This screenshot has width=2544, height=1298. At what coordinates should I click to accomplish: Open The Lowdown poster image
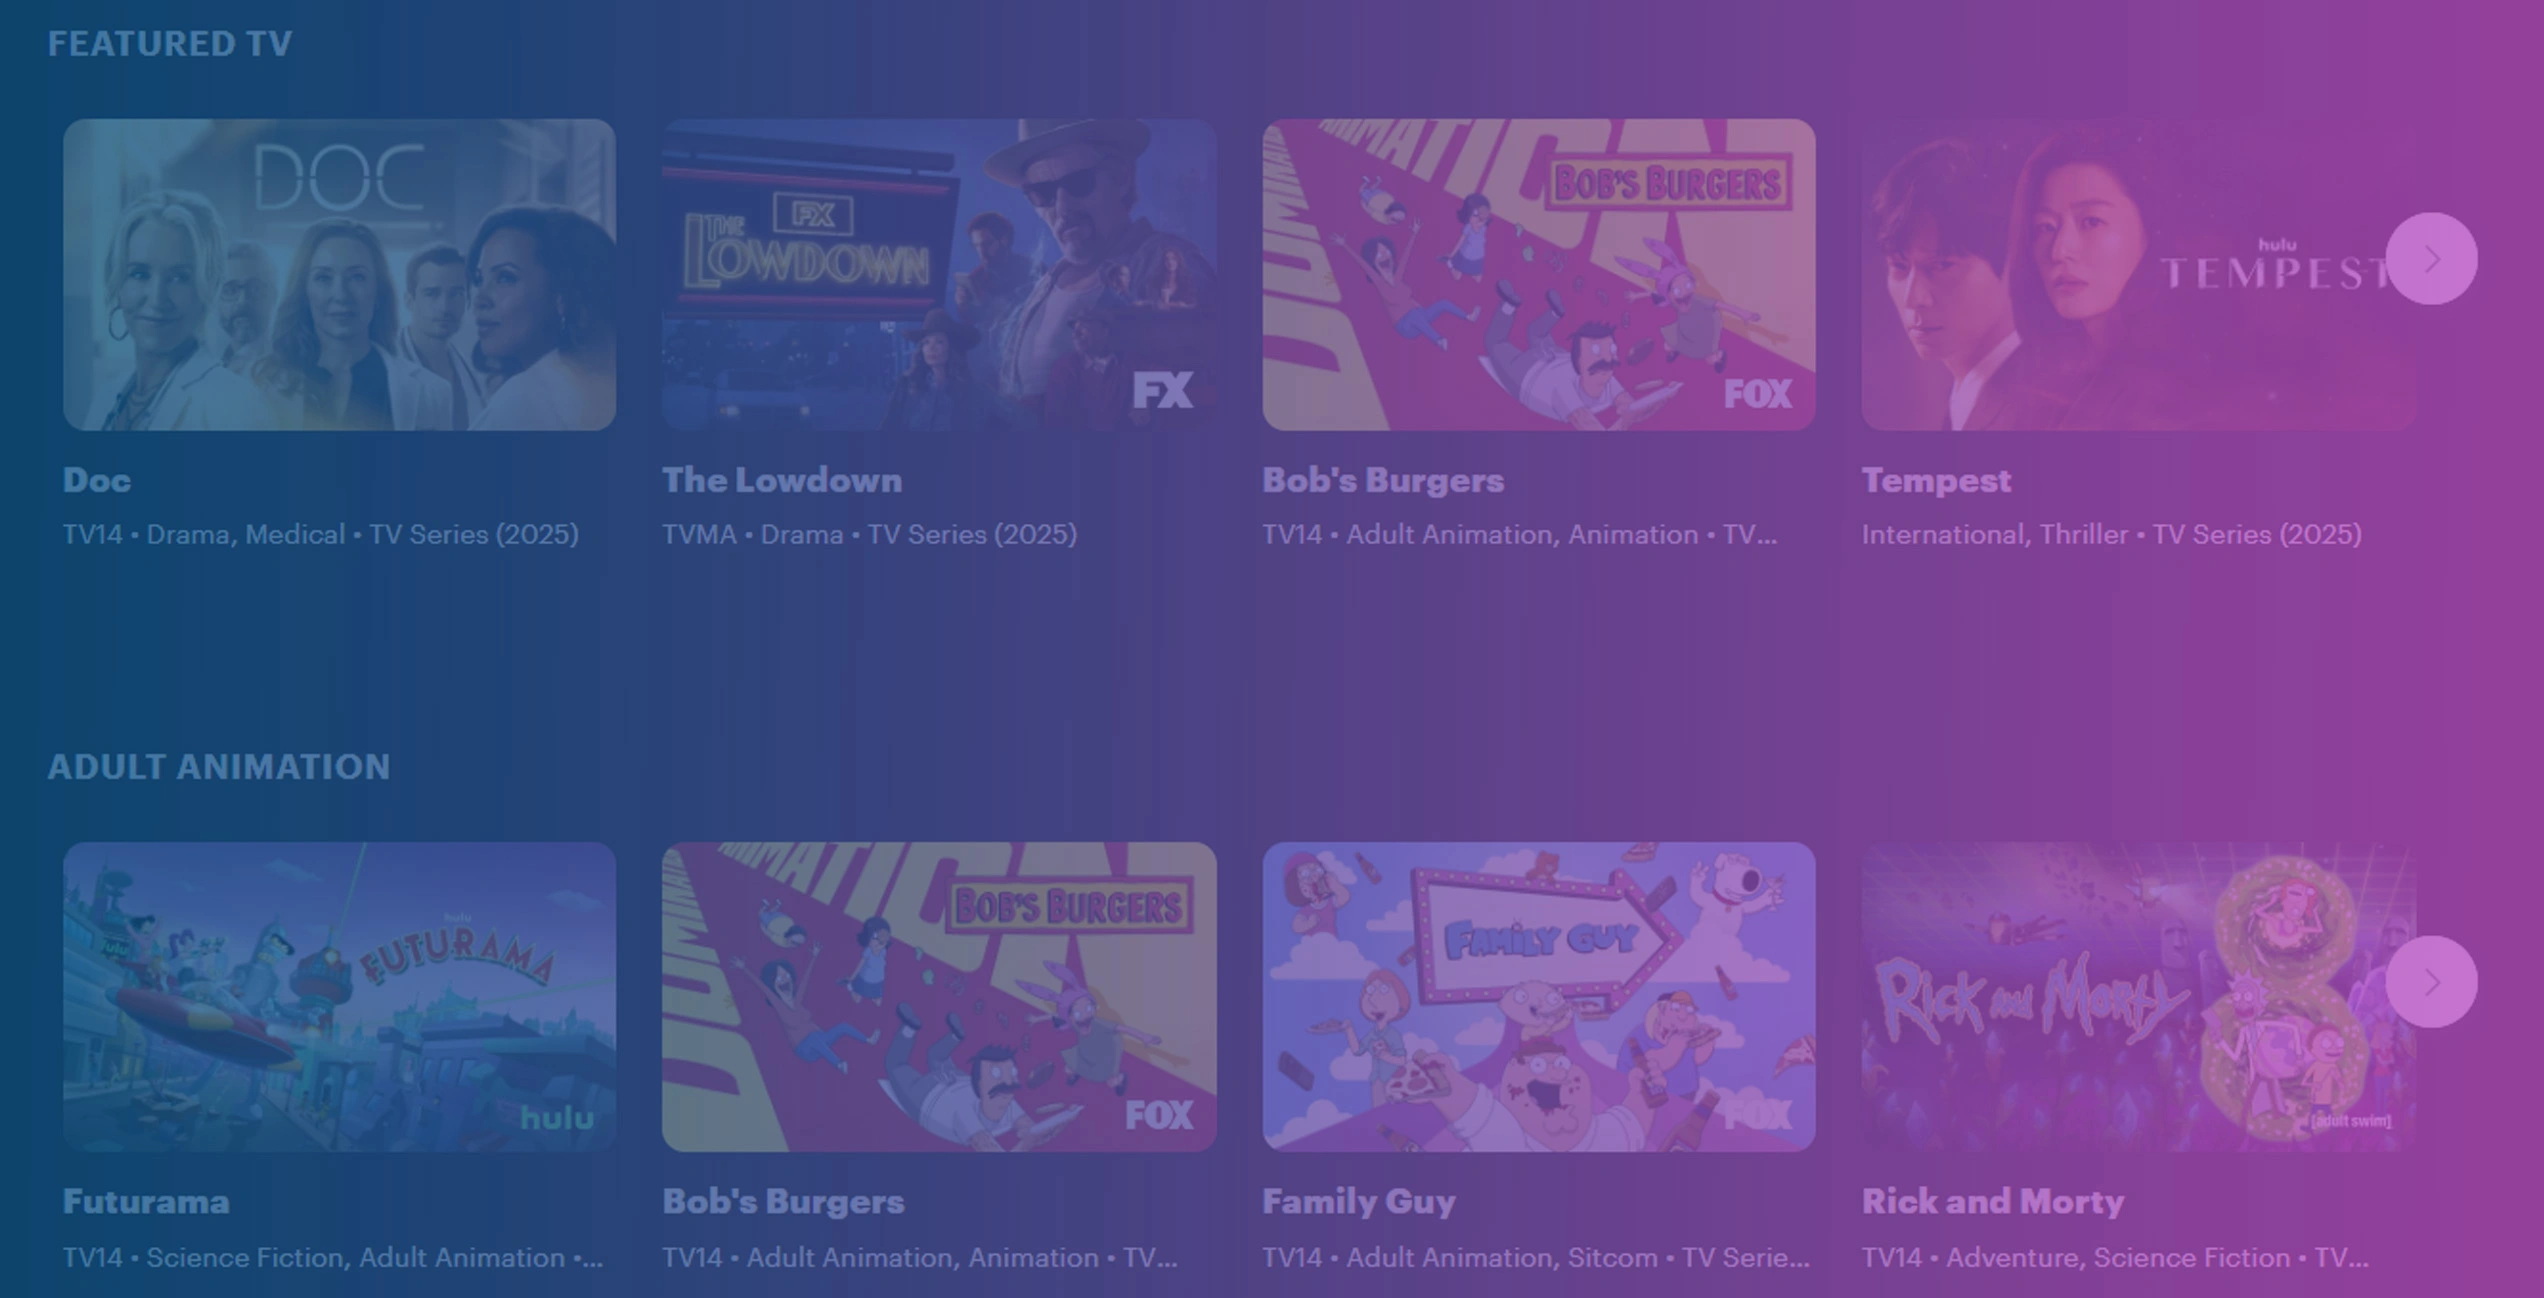pos(939,275)
